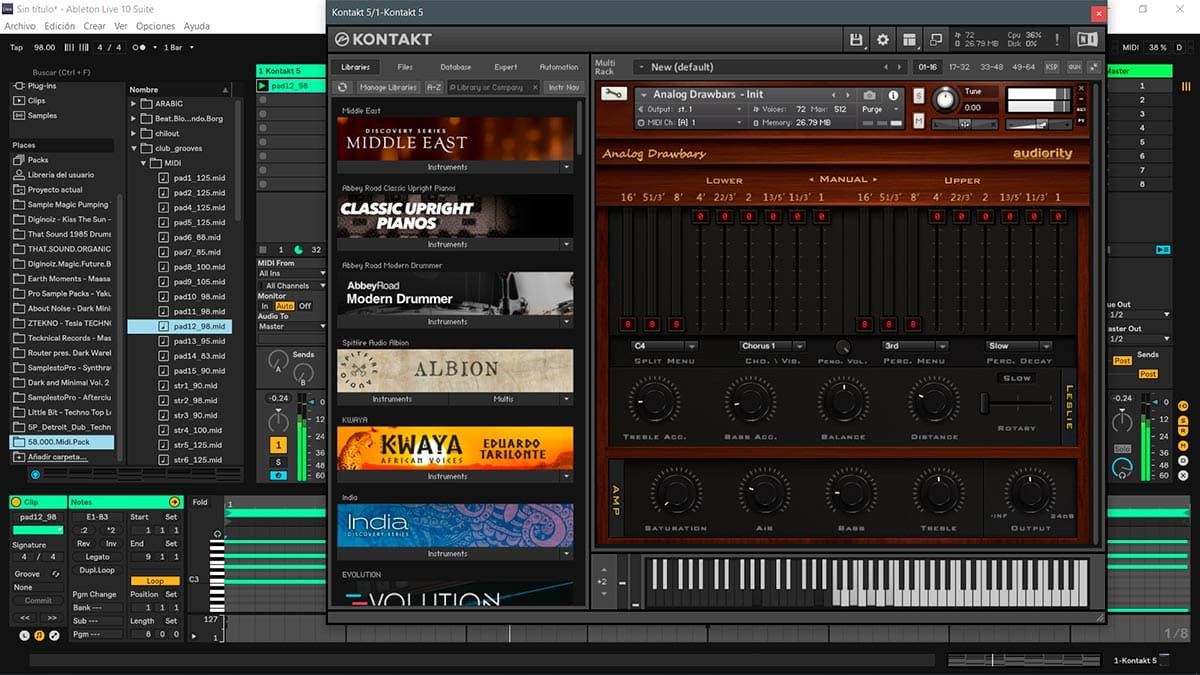This screenshot has width=1200, height=675.
Task: Switch to Kontakt Expert tab
Action: point(506,67)
